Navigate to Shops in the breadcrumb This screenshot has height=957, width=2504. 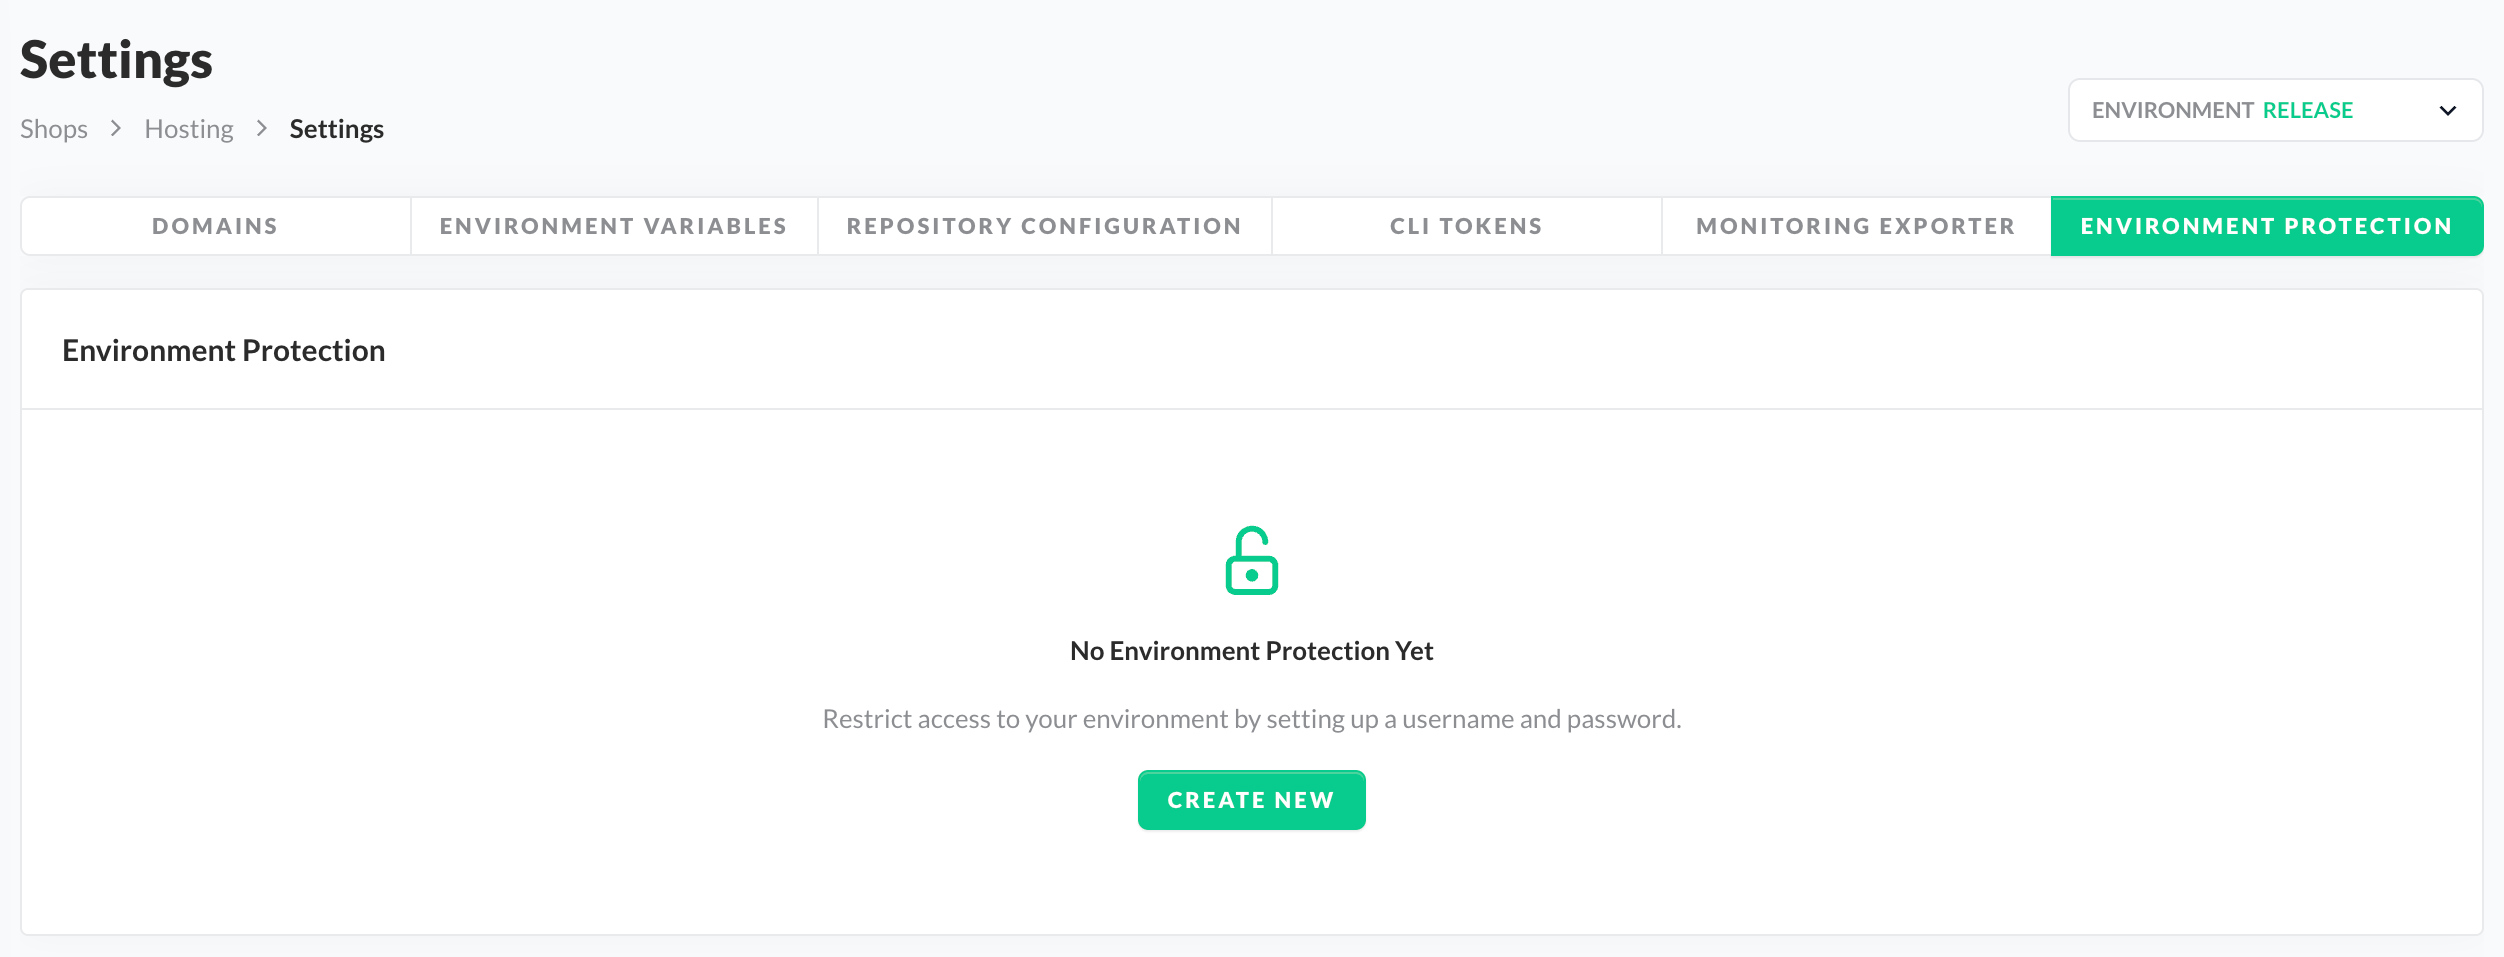54,129
